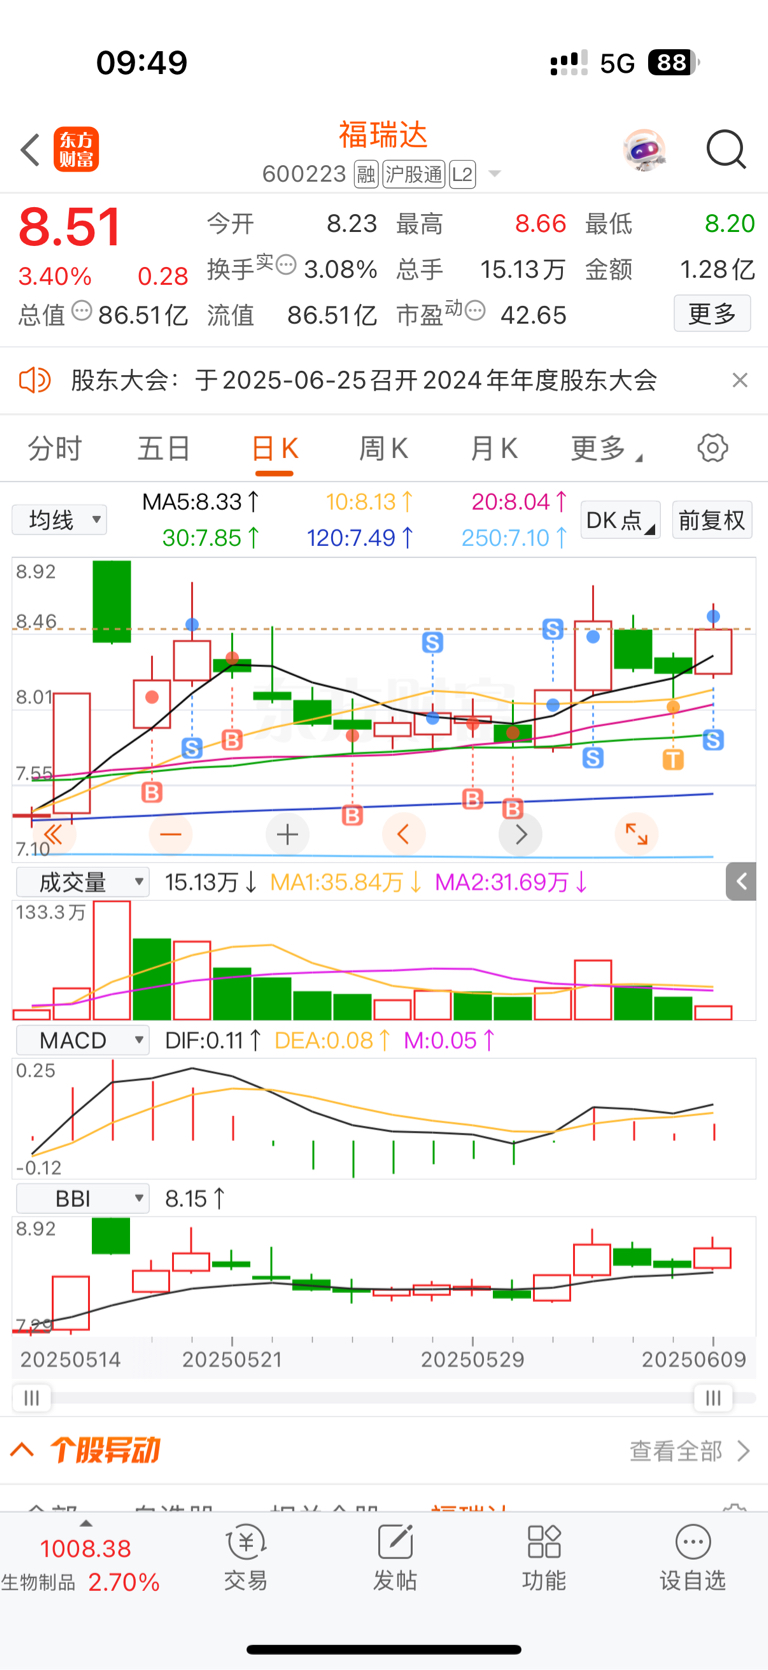This screenshot has height=1670, width=768.
Task: Dismiss the shareholder meeting notice
Action: [740, 380]
